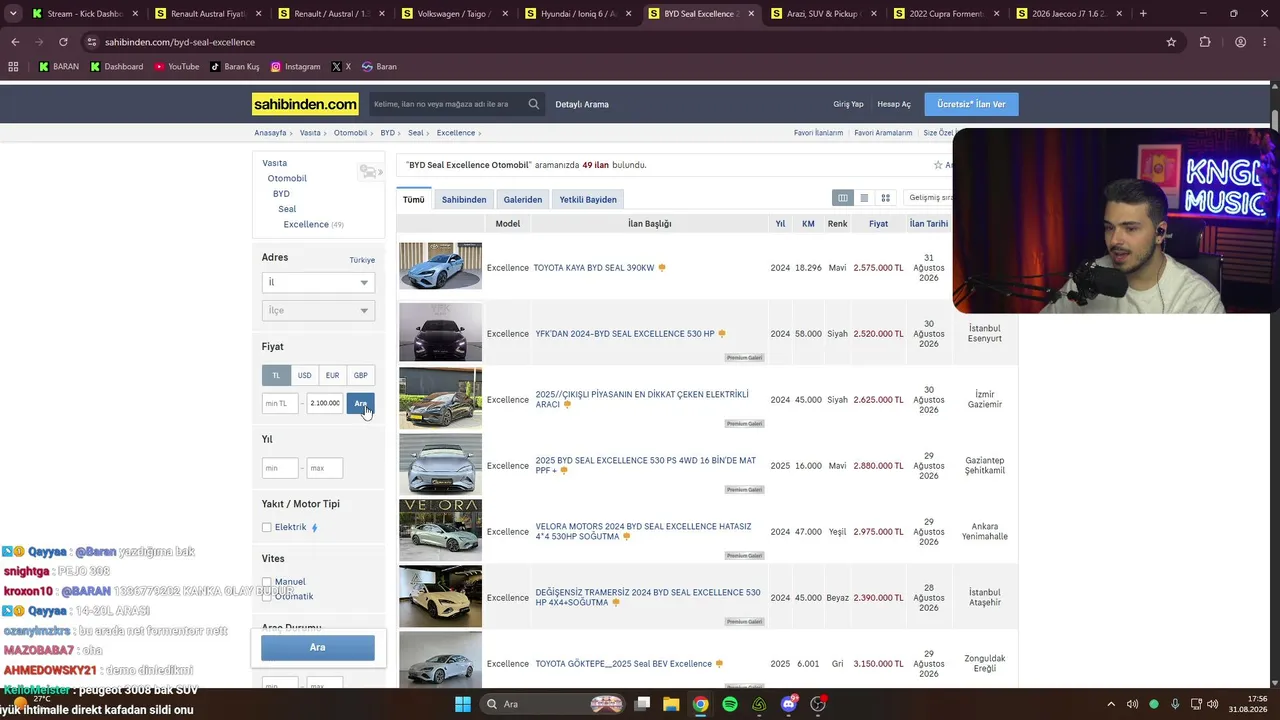The height and width of the screenshot is (720, 1280).
Task: Sort listings by the Fiyat column header
Action: (878, 224)
